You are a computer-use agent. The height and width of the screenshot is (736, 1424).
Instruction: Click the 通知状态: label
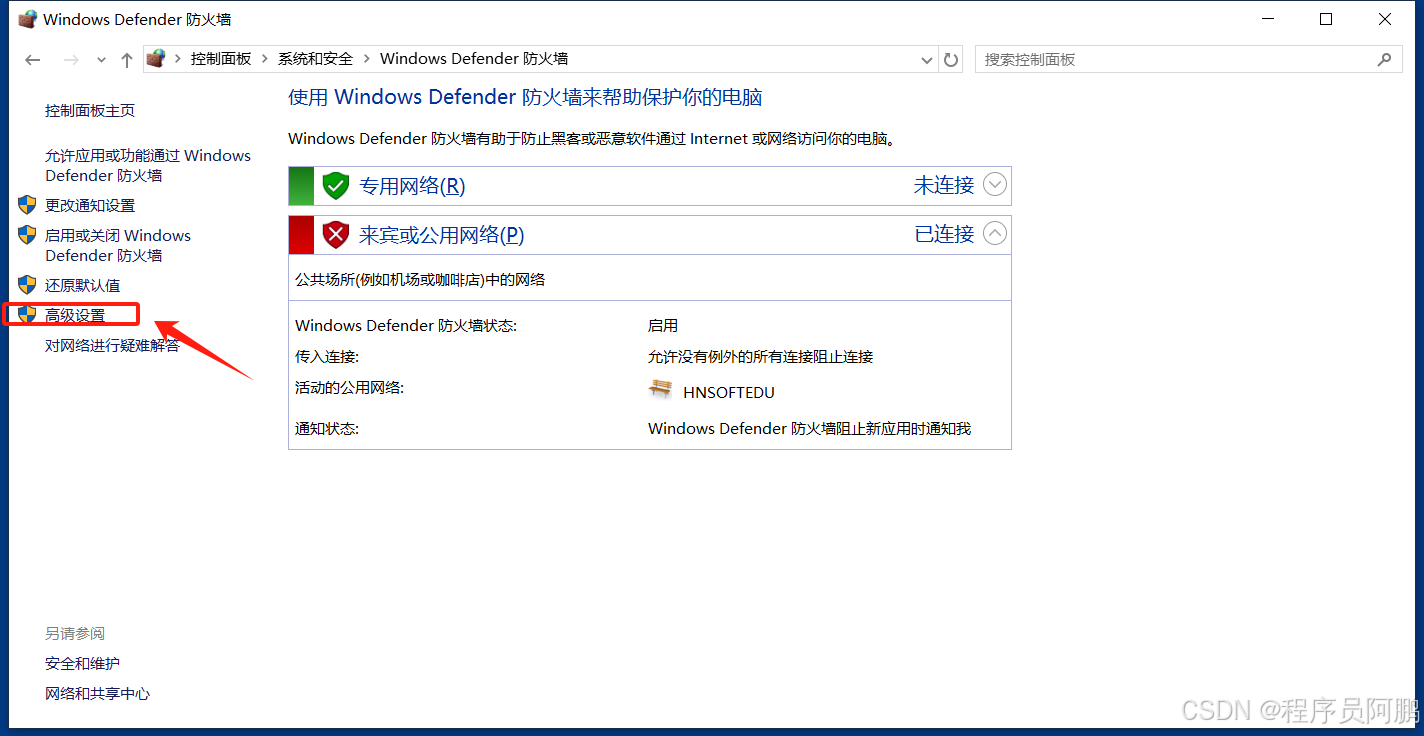point(327,429)
